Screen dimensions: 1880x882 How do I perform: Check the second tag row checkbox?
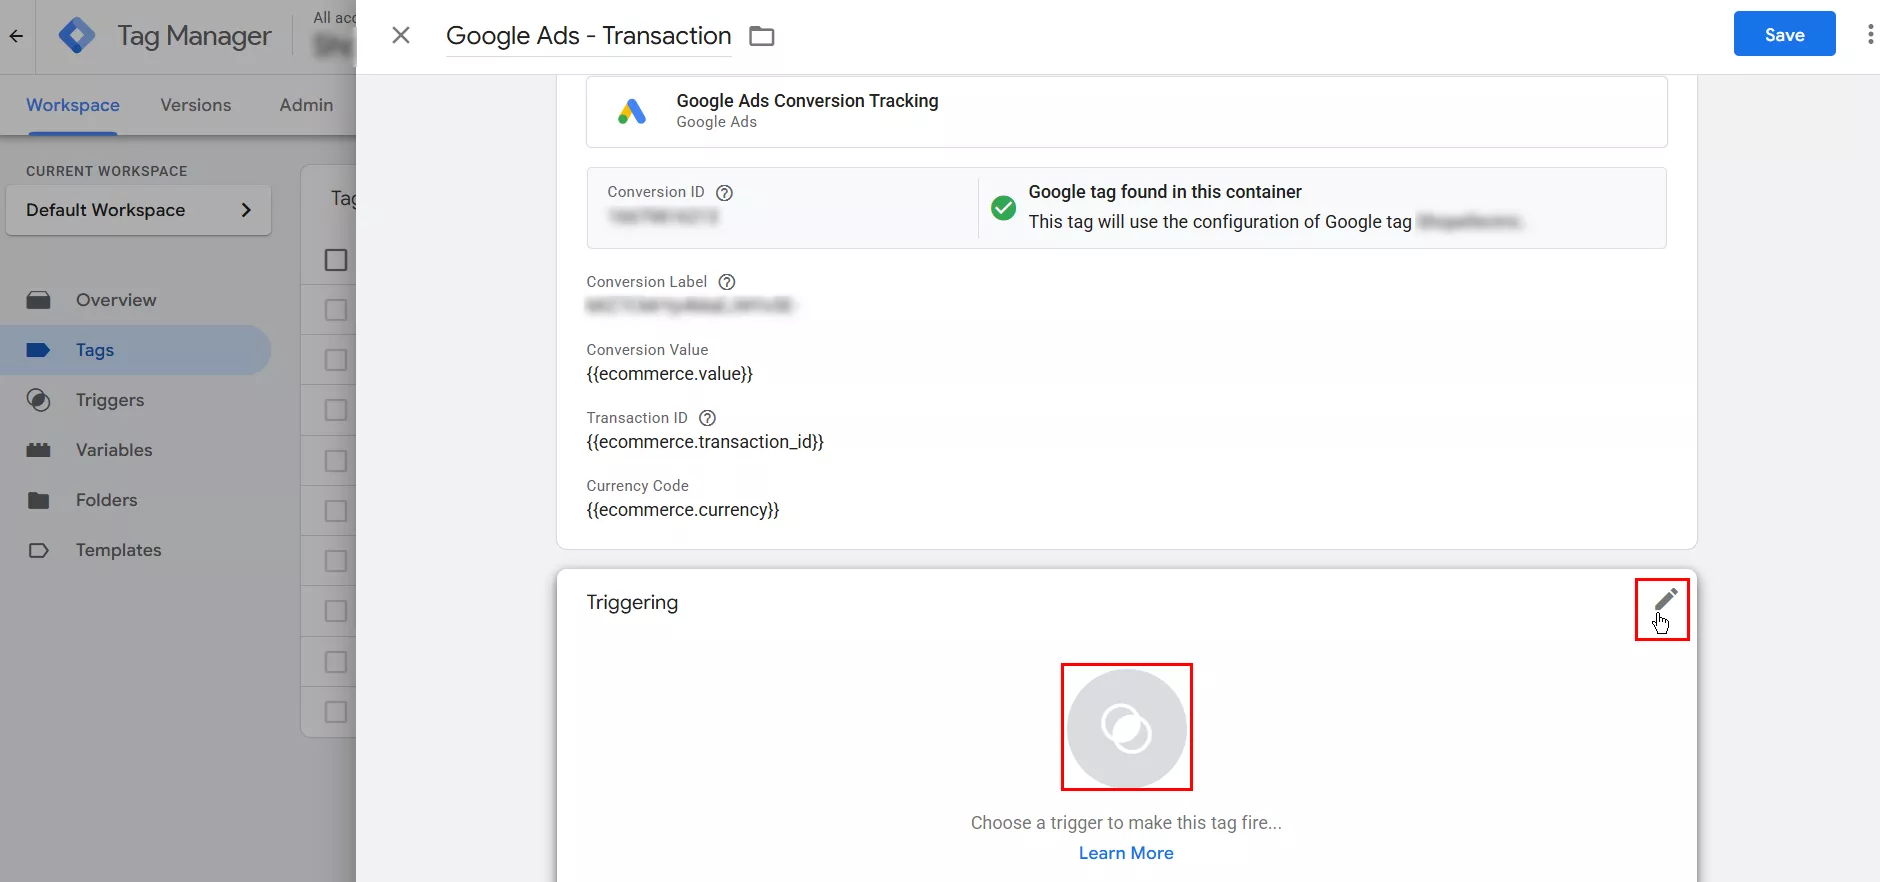click(x=336, y=360)
